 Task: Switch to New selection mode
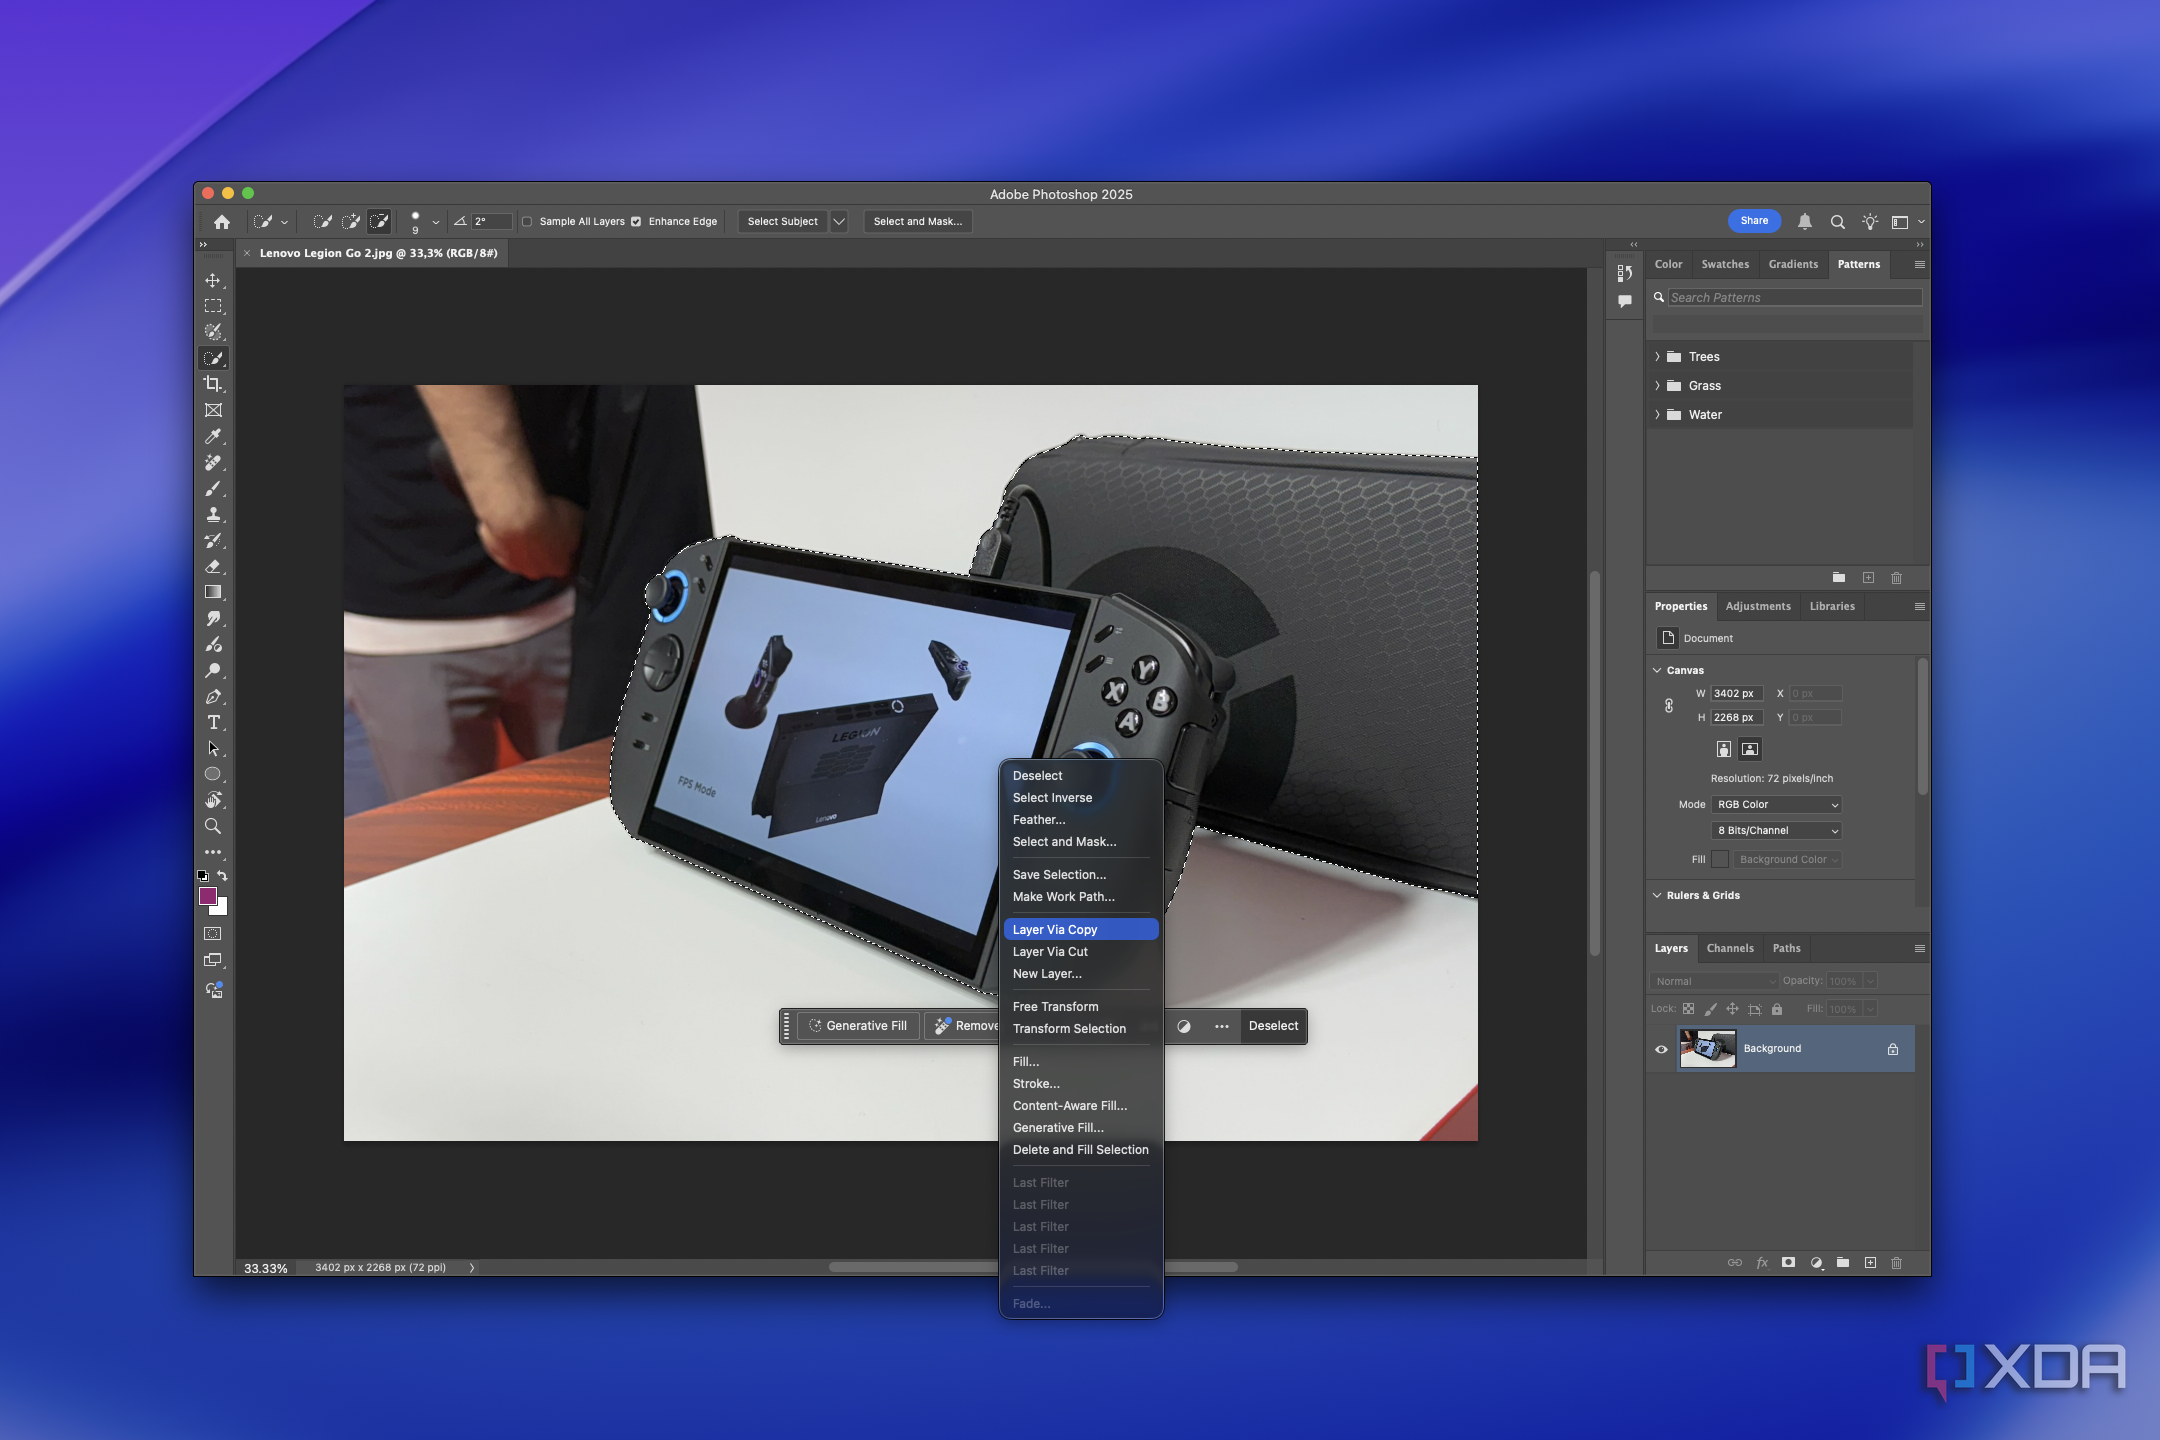point(322,222)
